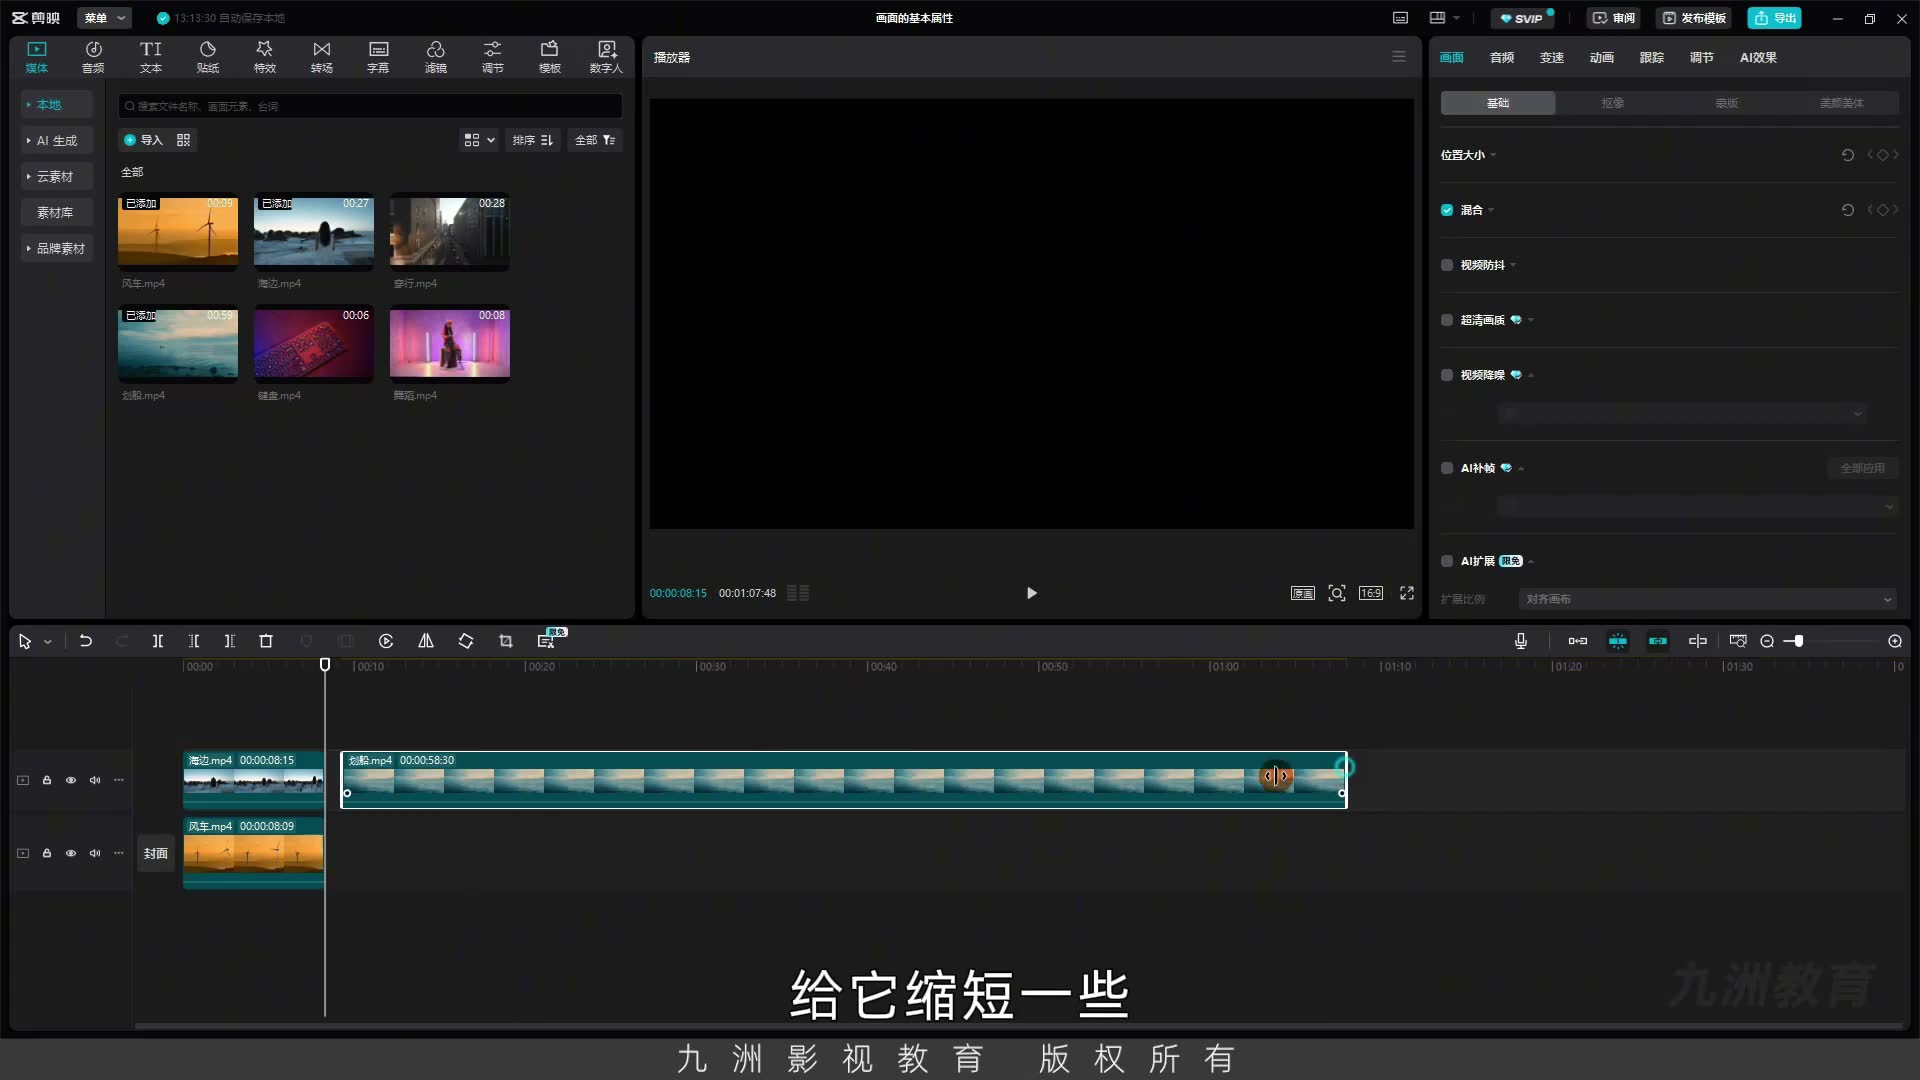Open the 字幕 captions panel
Image resolution: width=1920 pixels, height=1080 pixels.
click(x=378, y=57)
